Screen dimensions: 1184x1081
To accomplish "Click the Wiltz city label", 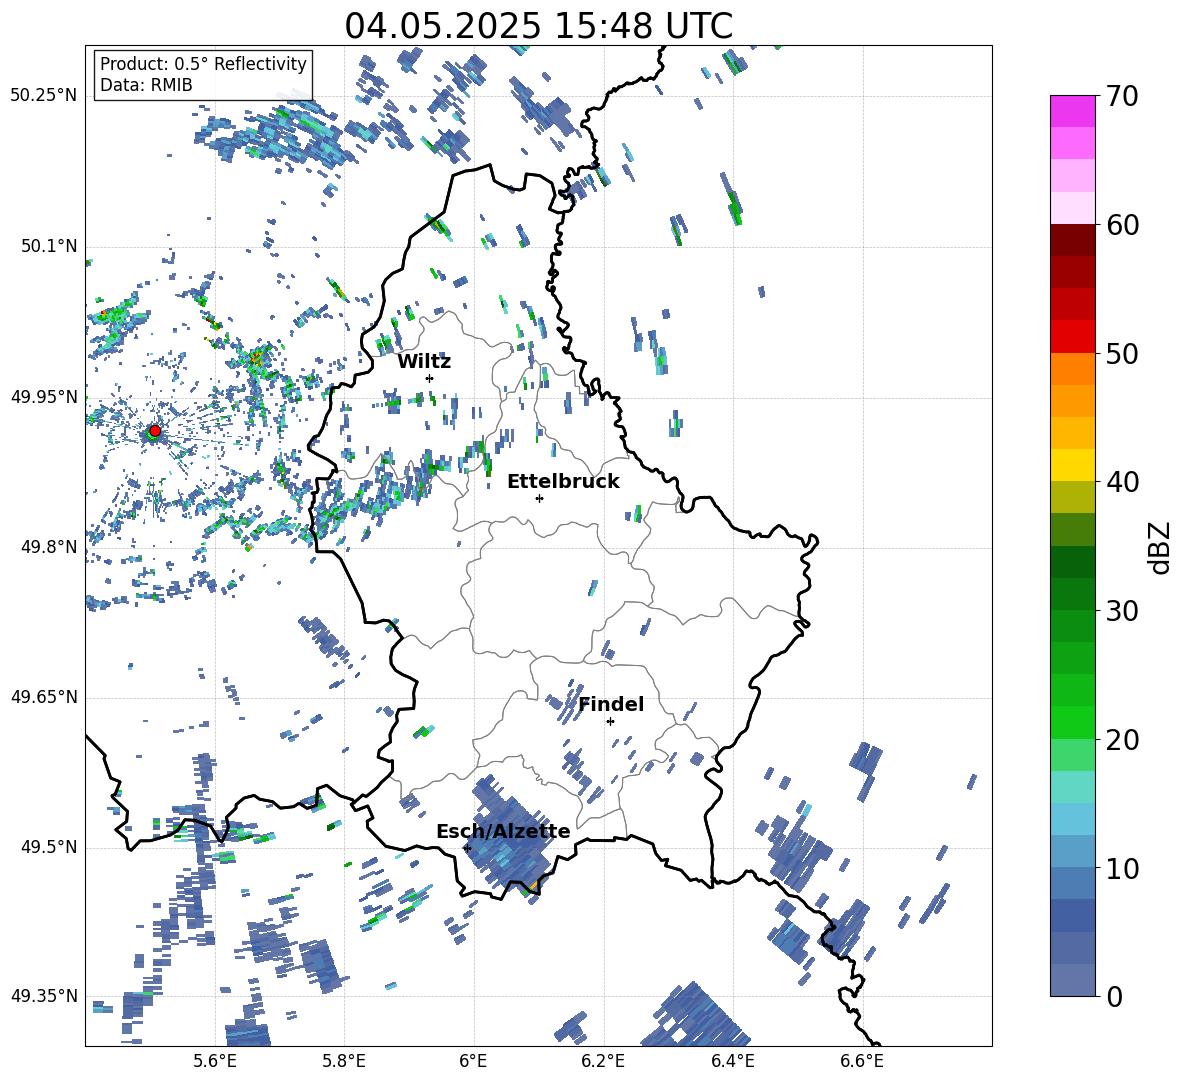I will (x=424, y=362).
